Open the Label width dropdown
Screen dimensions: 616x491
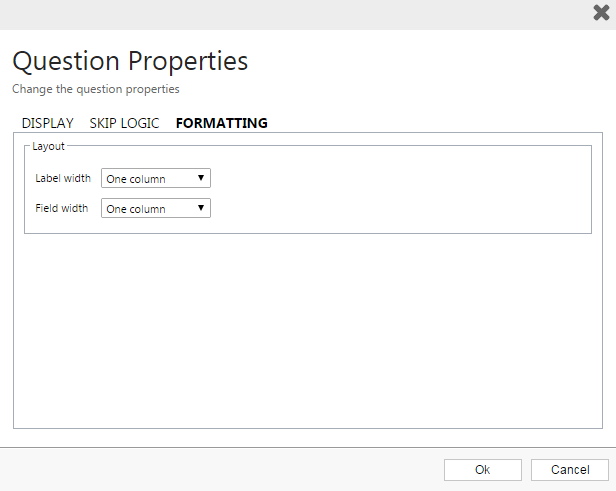[150, 179]
